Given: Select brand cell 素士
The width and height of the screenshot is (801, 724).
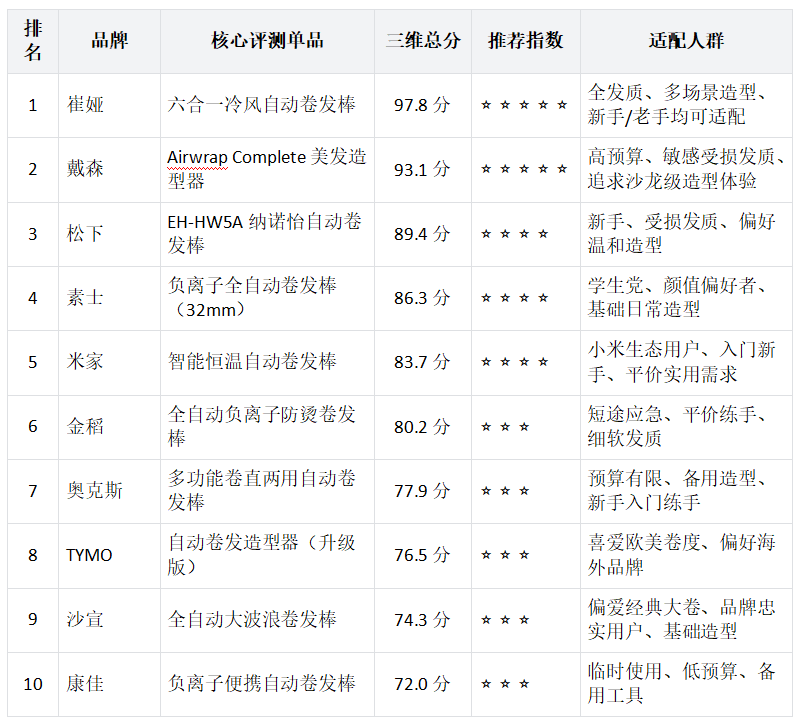Looking at the screenshot, I should tap(109, 298).
